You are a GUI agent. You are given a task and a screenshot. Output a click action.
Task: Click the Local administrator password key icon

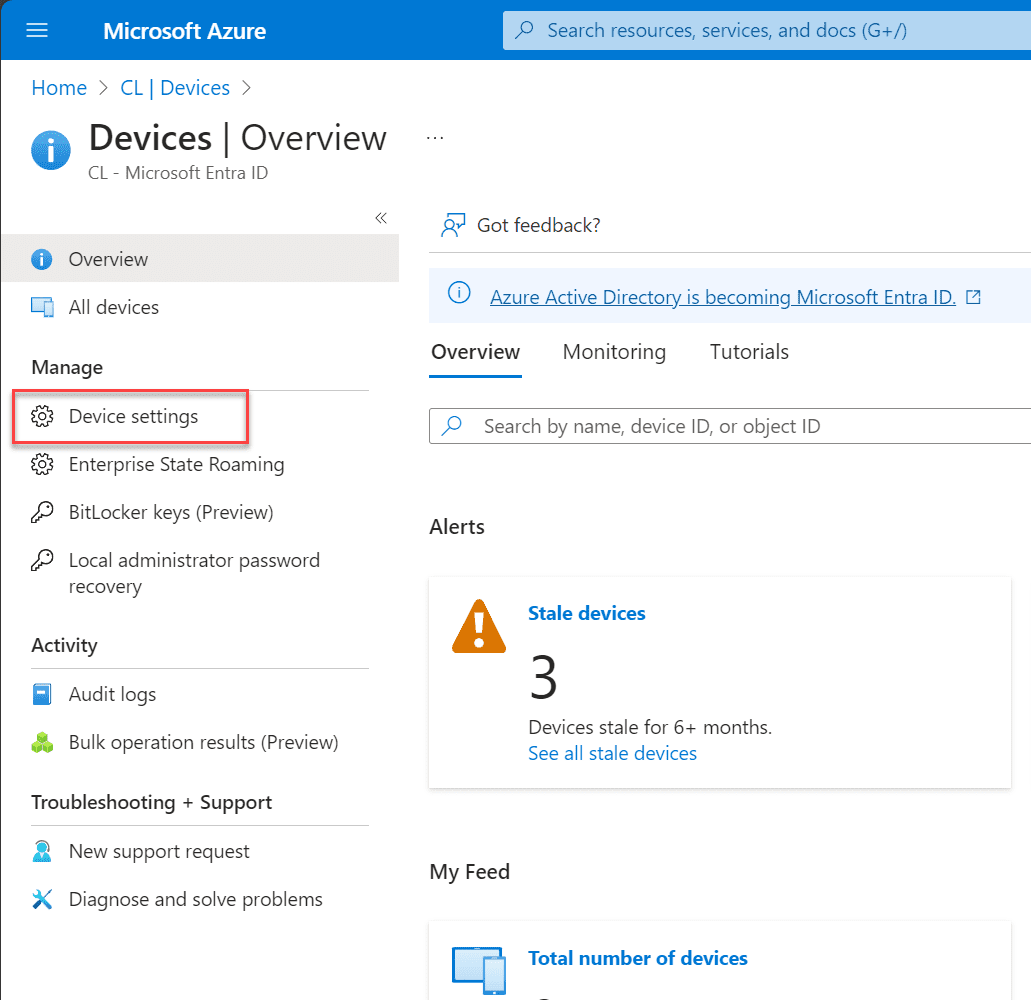(42, 560)
